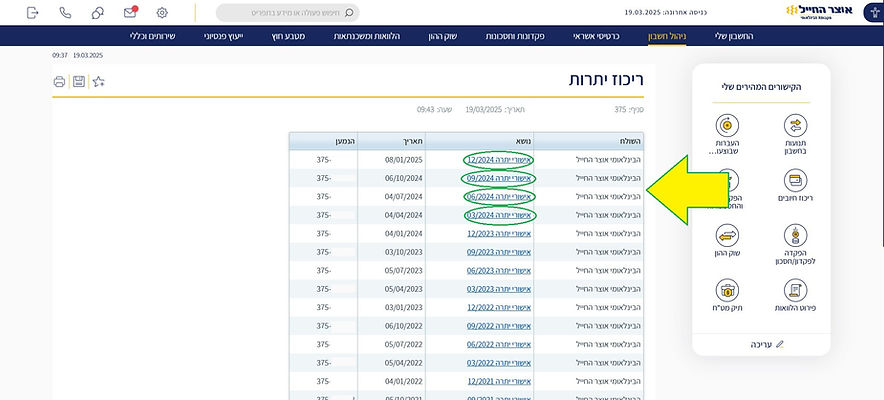
Task: Open link 'אישורי יתרה 06/2022'
Action: pyautogui.click(x=499, y=344)
